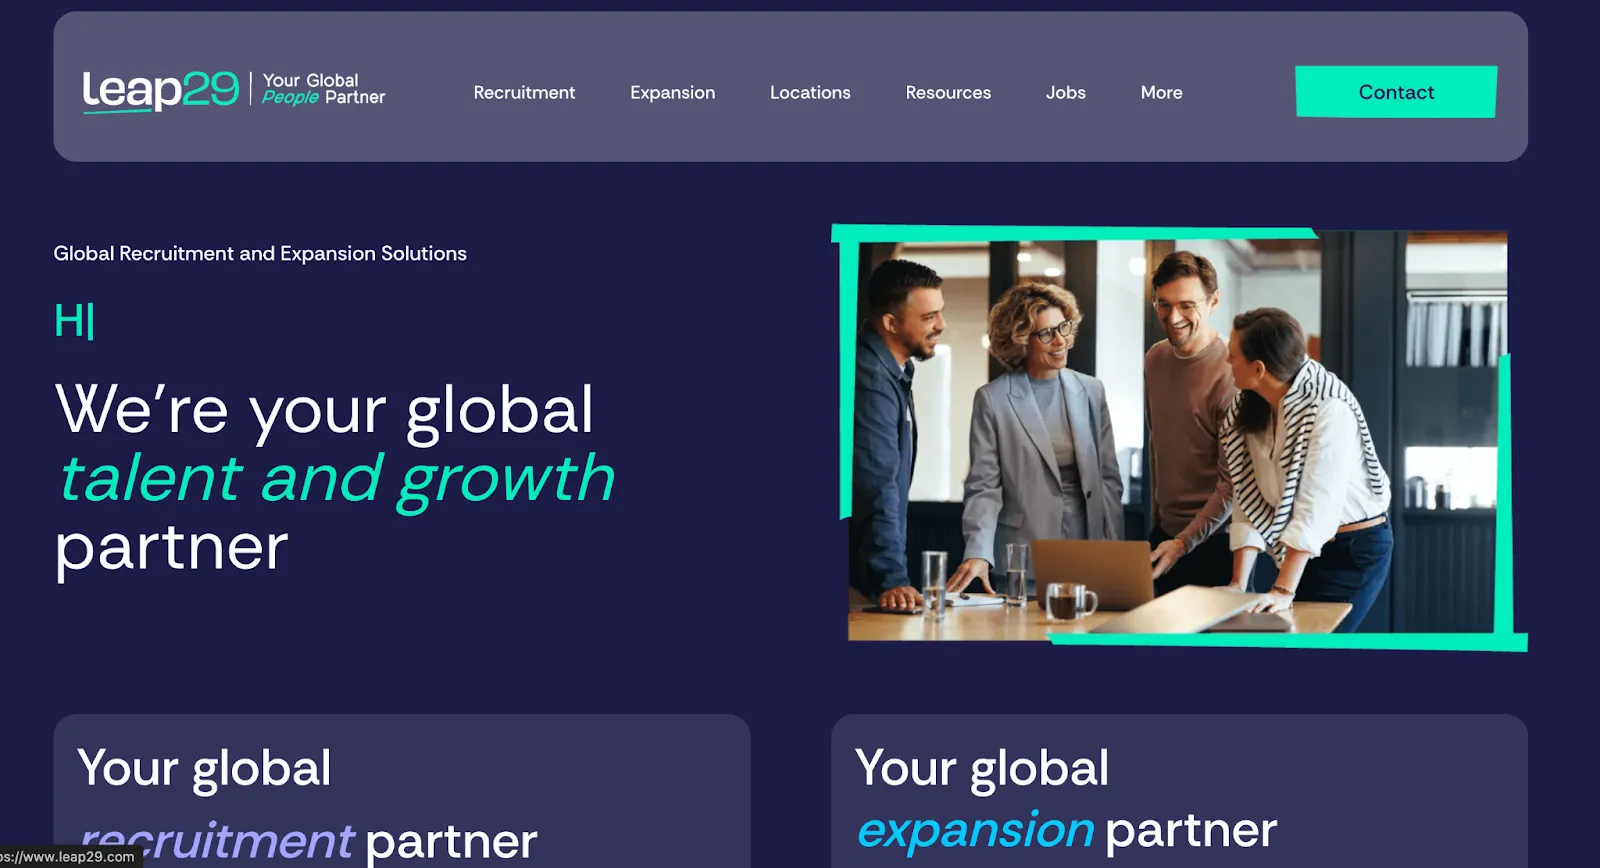Open the Your global expansion partner card
Viewport: 1600px width, 868px height.
1179,791
